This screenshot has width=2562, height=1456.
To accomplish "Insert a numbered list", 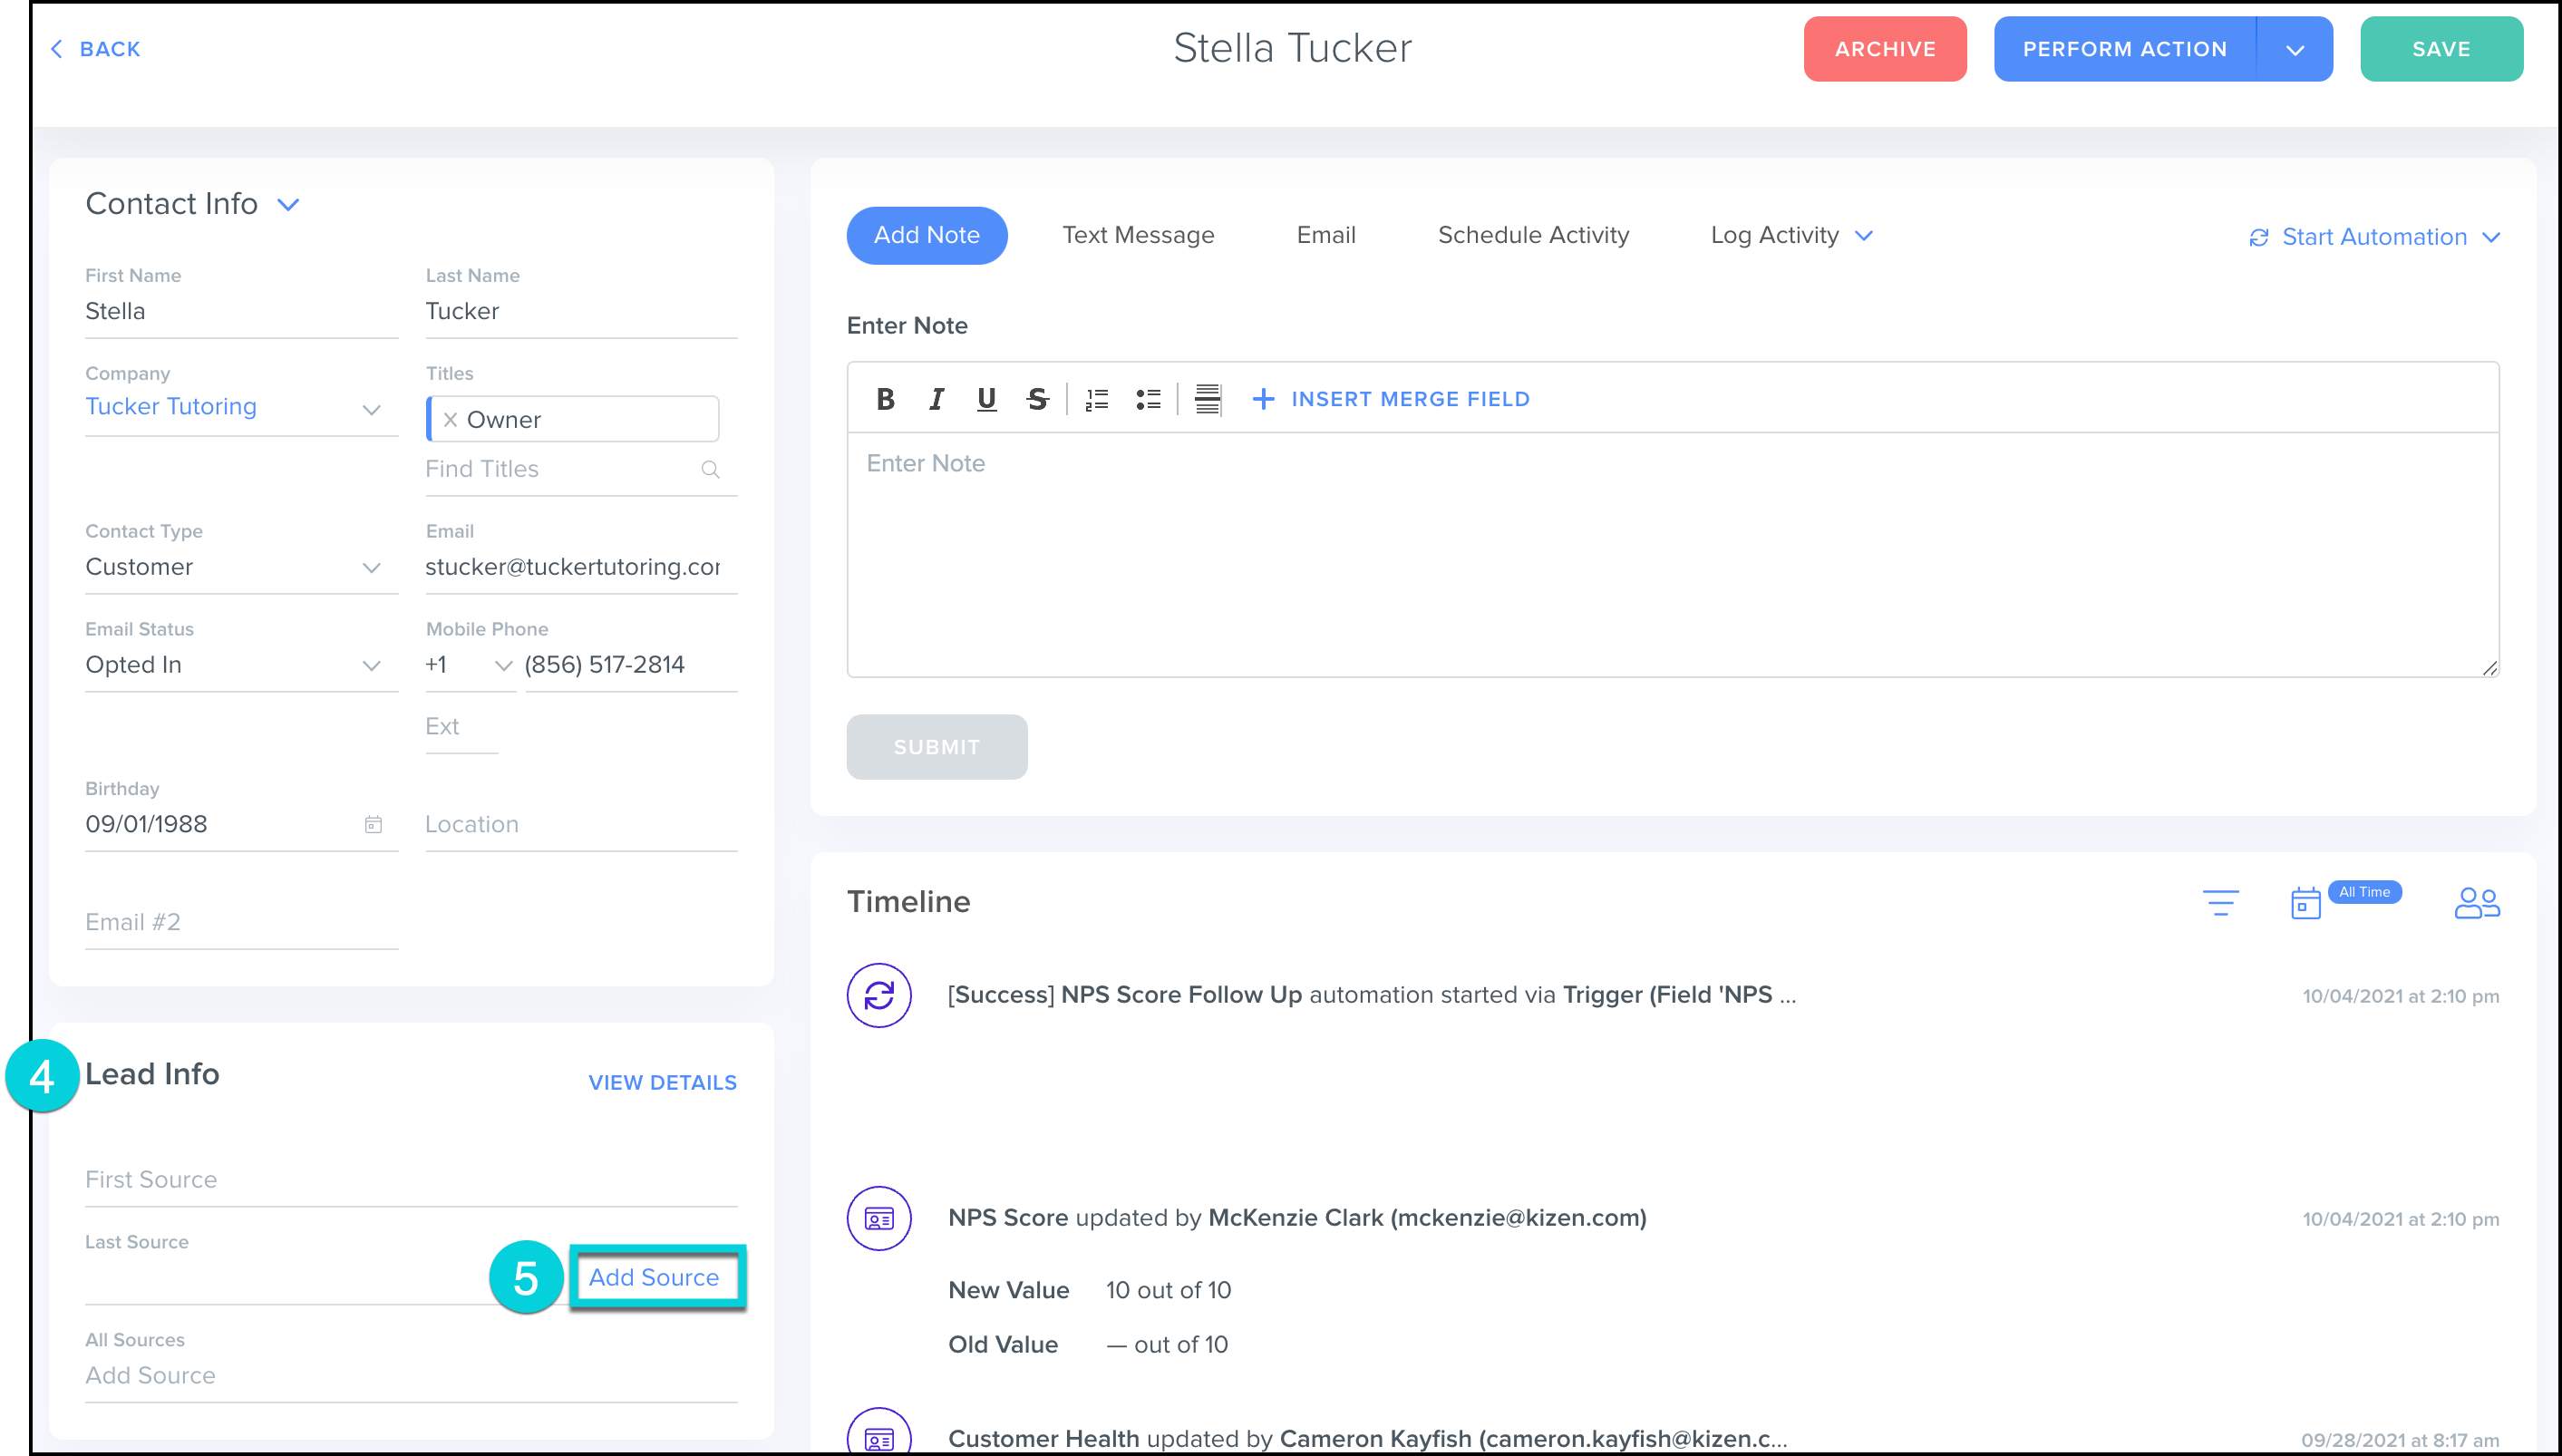I will pos(1097,399).
